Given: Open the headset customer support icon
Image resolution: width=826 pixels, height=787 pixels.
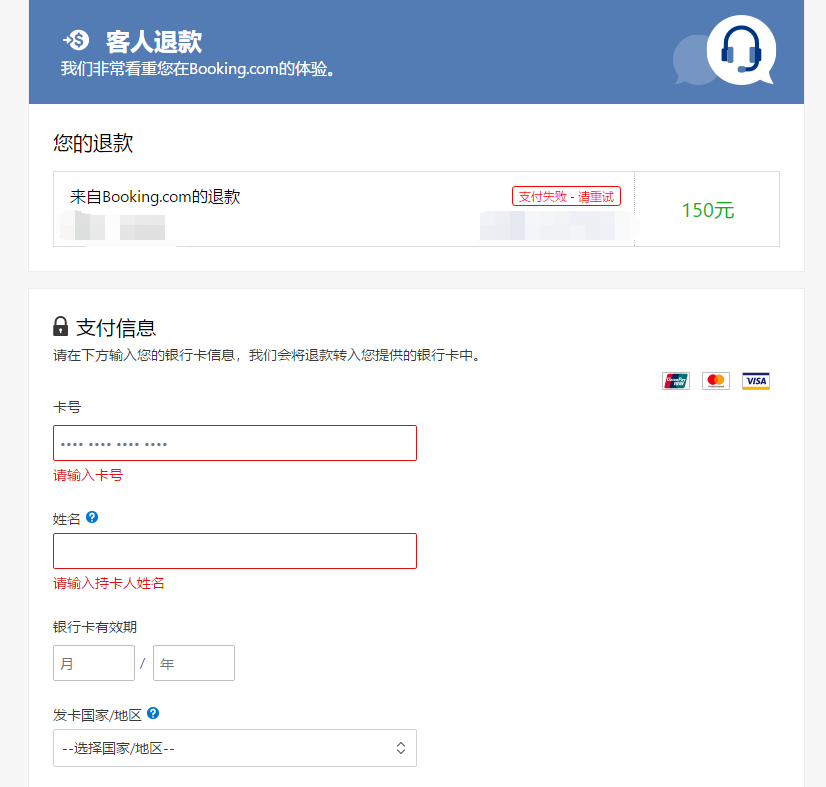Looking at the screenshot, I should coord(741,50).
